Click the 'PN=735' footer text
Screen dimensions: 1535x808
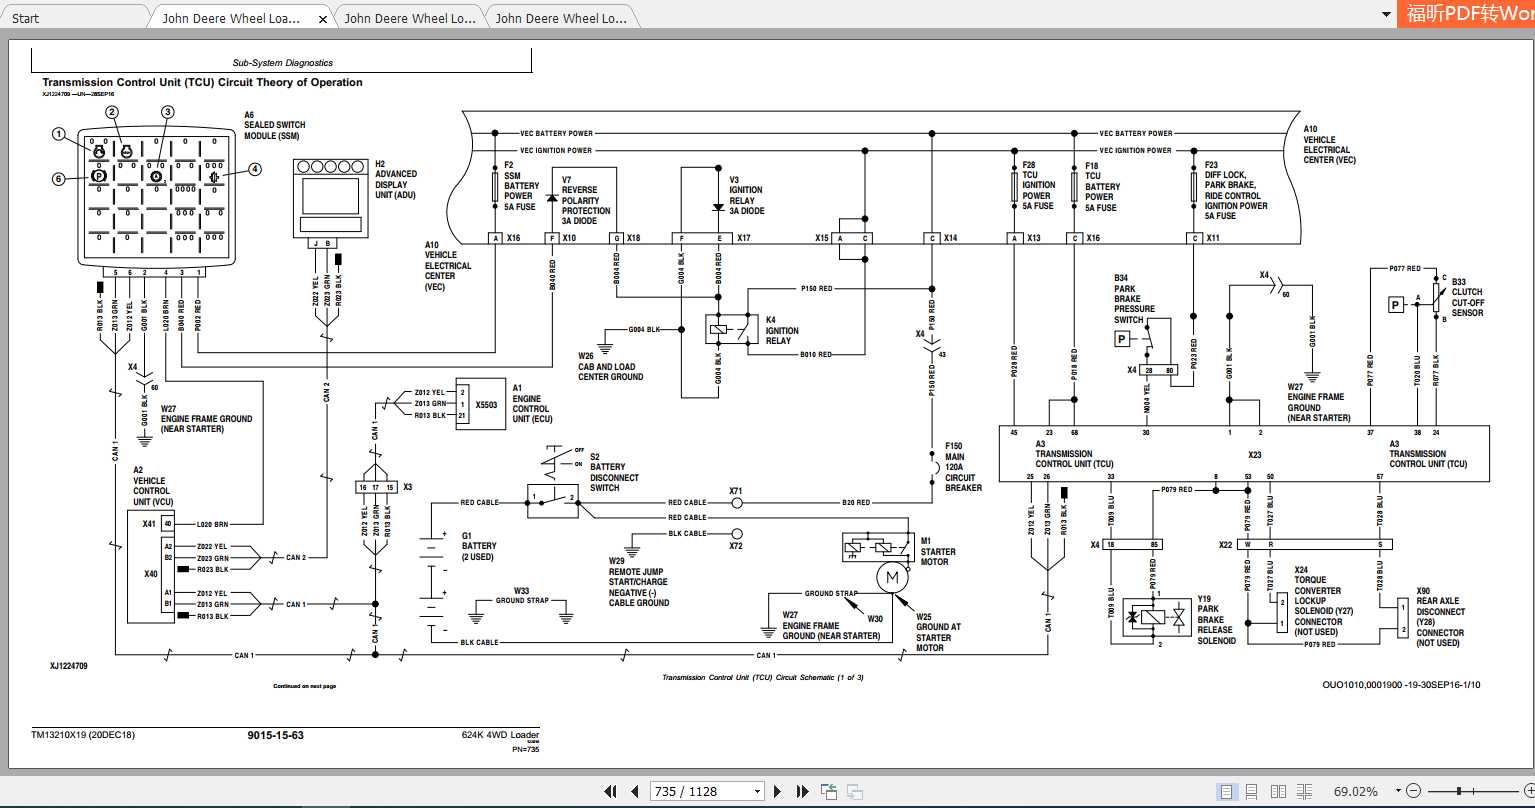click(525, 749)
